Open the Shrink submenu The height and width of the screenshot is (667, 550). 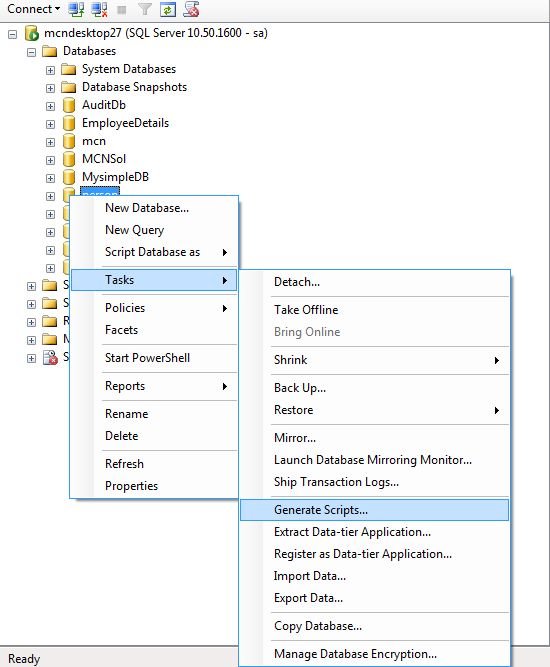click(374, 360)
